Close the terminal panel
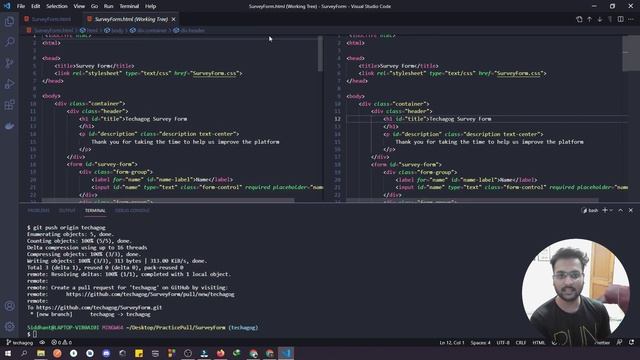640x360 pixels. (x=631, y=210)
